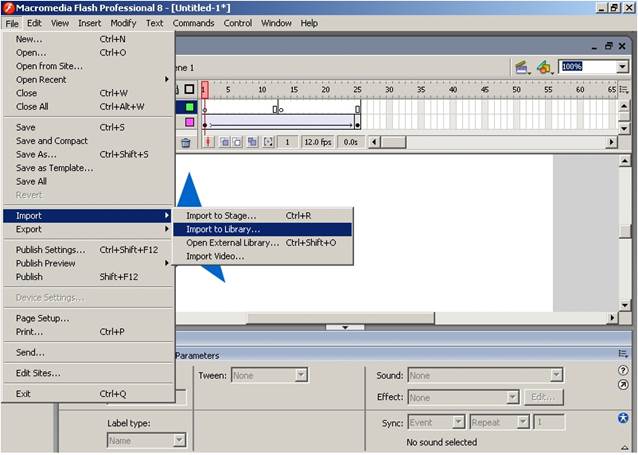Click the stage vertical scrollbar down arrow
Screen dimensions: 638x455
pos(625,305)
